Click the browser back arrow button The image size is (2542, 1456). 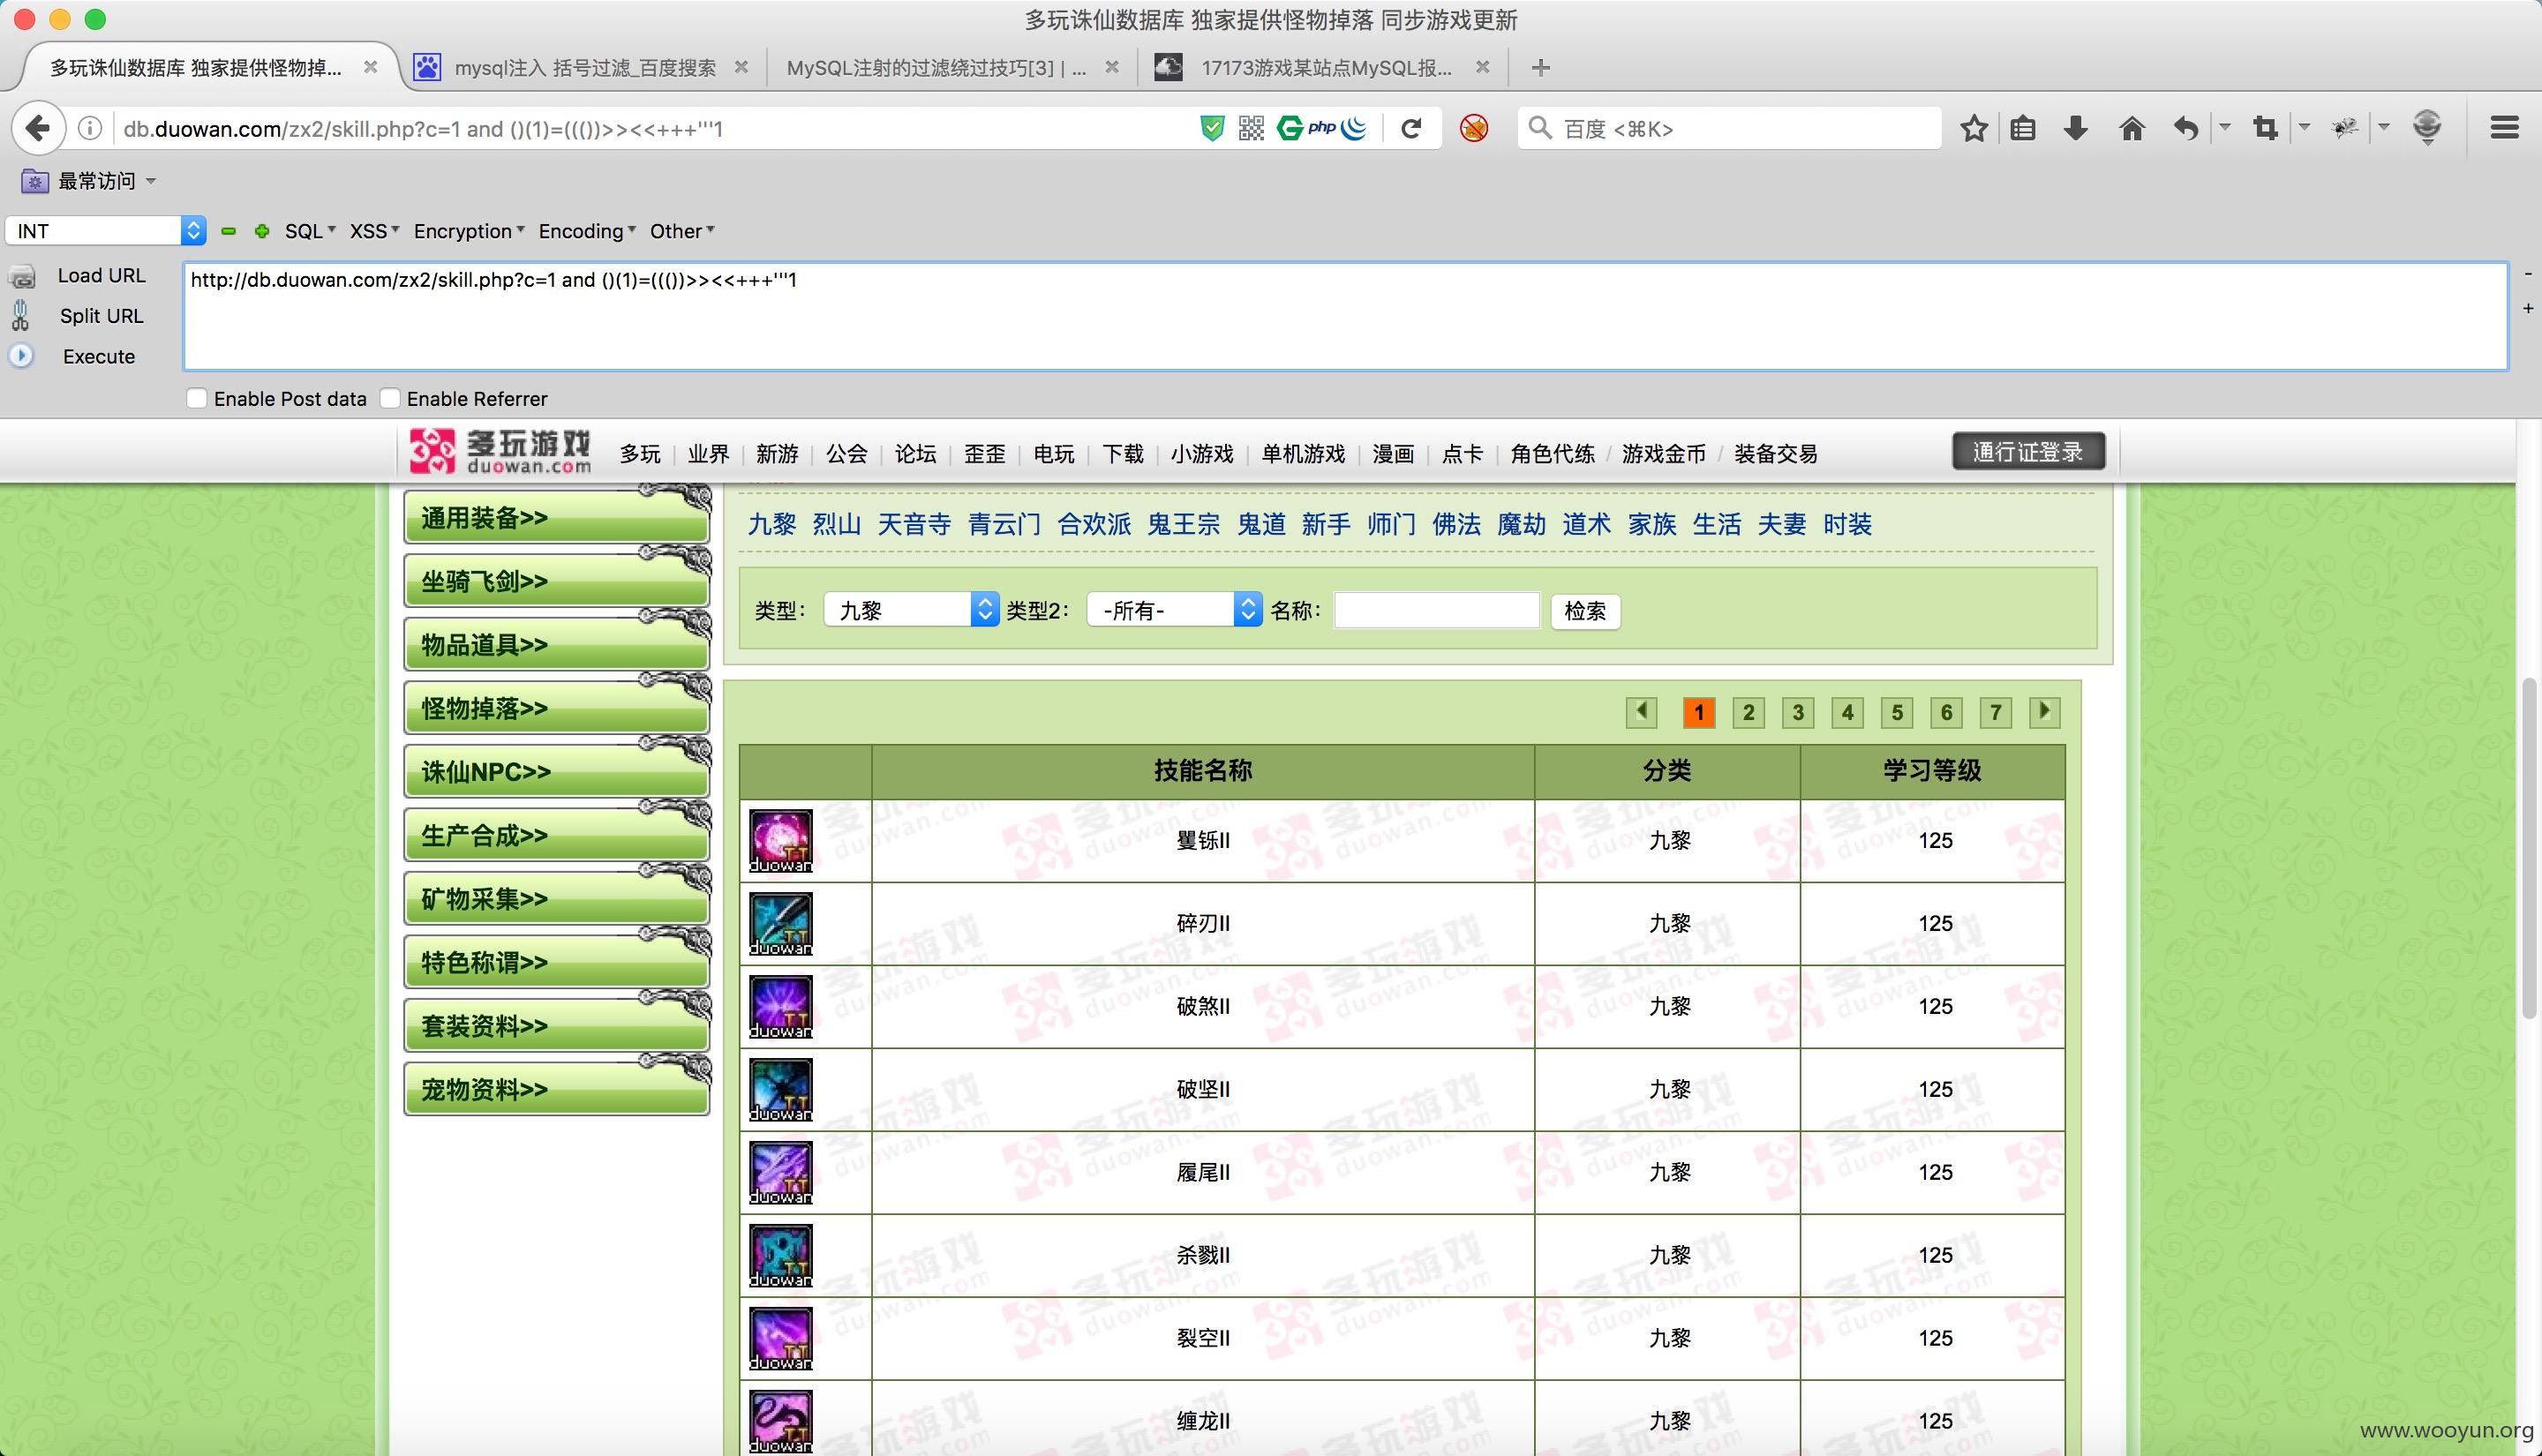38,128
